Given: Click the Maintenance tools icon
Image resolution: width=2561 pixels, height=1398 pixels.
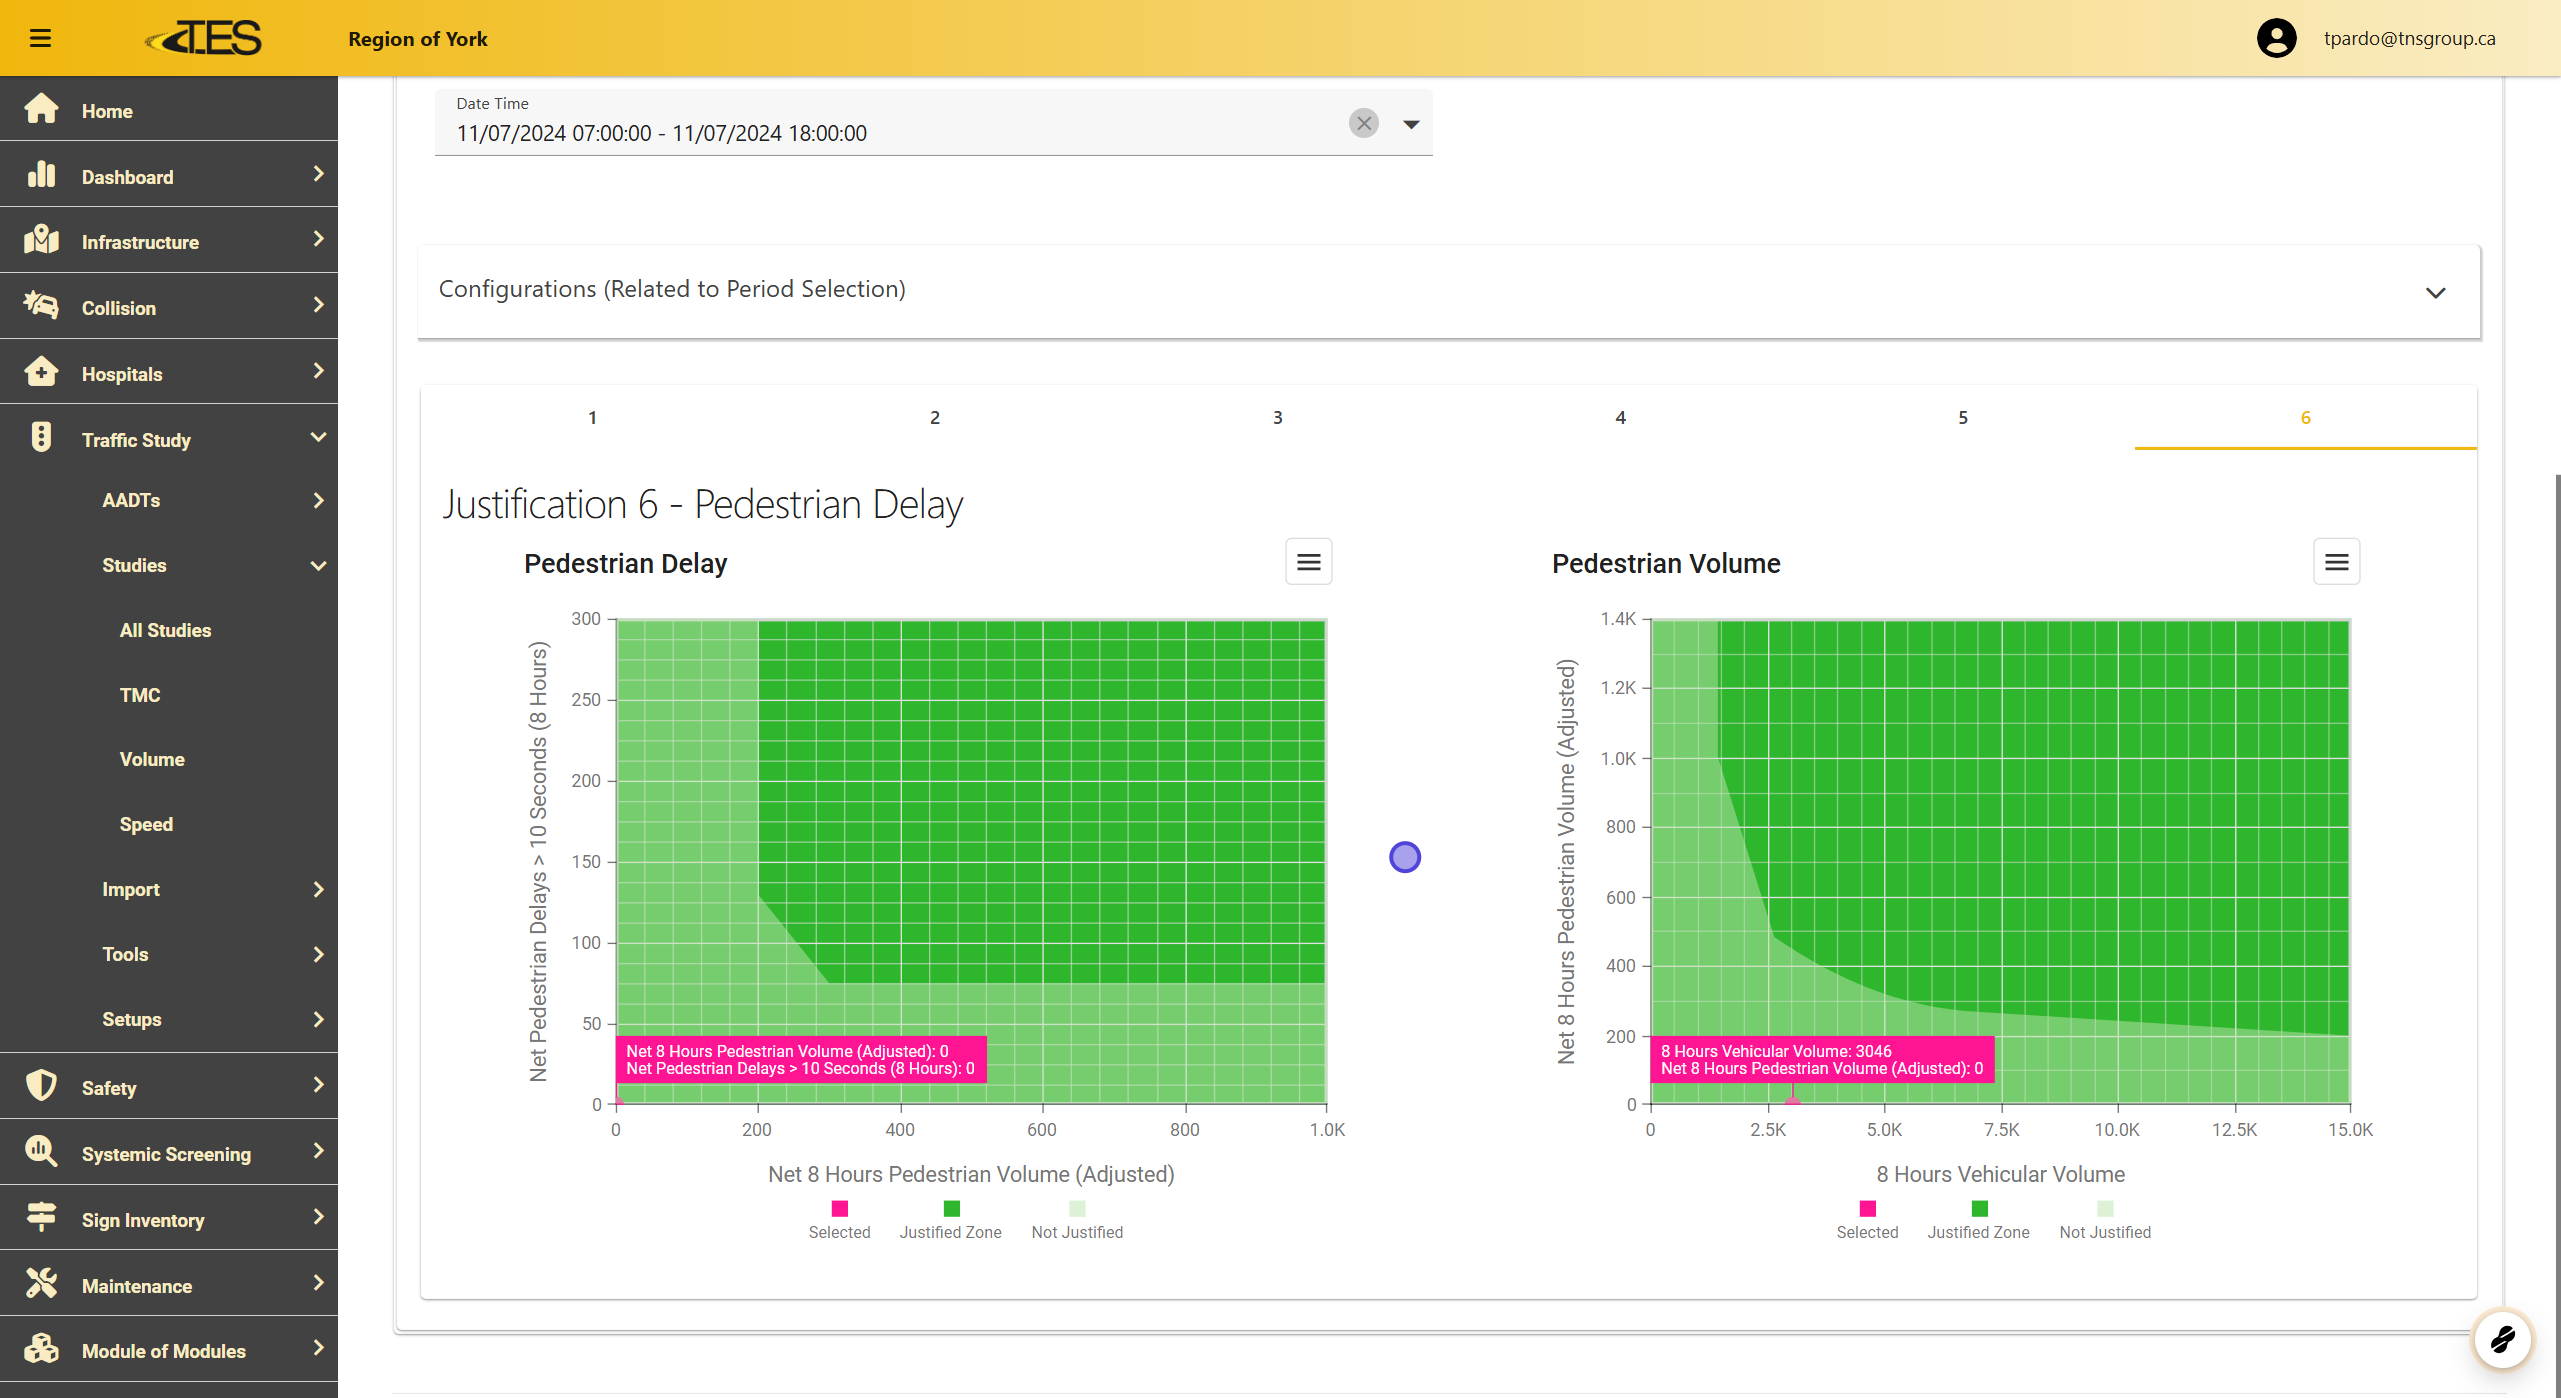Looking at the screenshot, I should pos(41,1284).
